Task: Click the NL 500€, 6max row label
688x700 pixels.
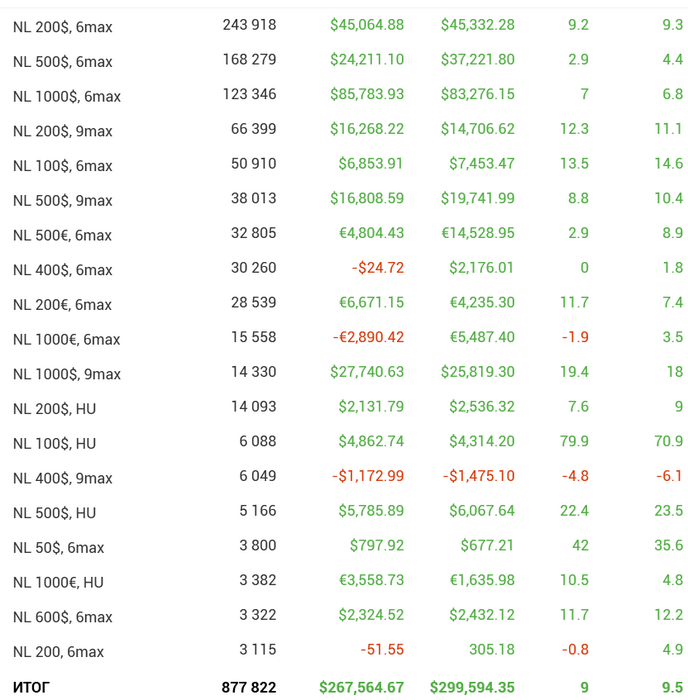Action: click(x=62, y=235)
